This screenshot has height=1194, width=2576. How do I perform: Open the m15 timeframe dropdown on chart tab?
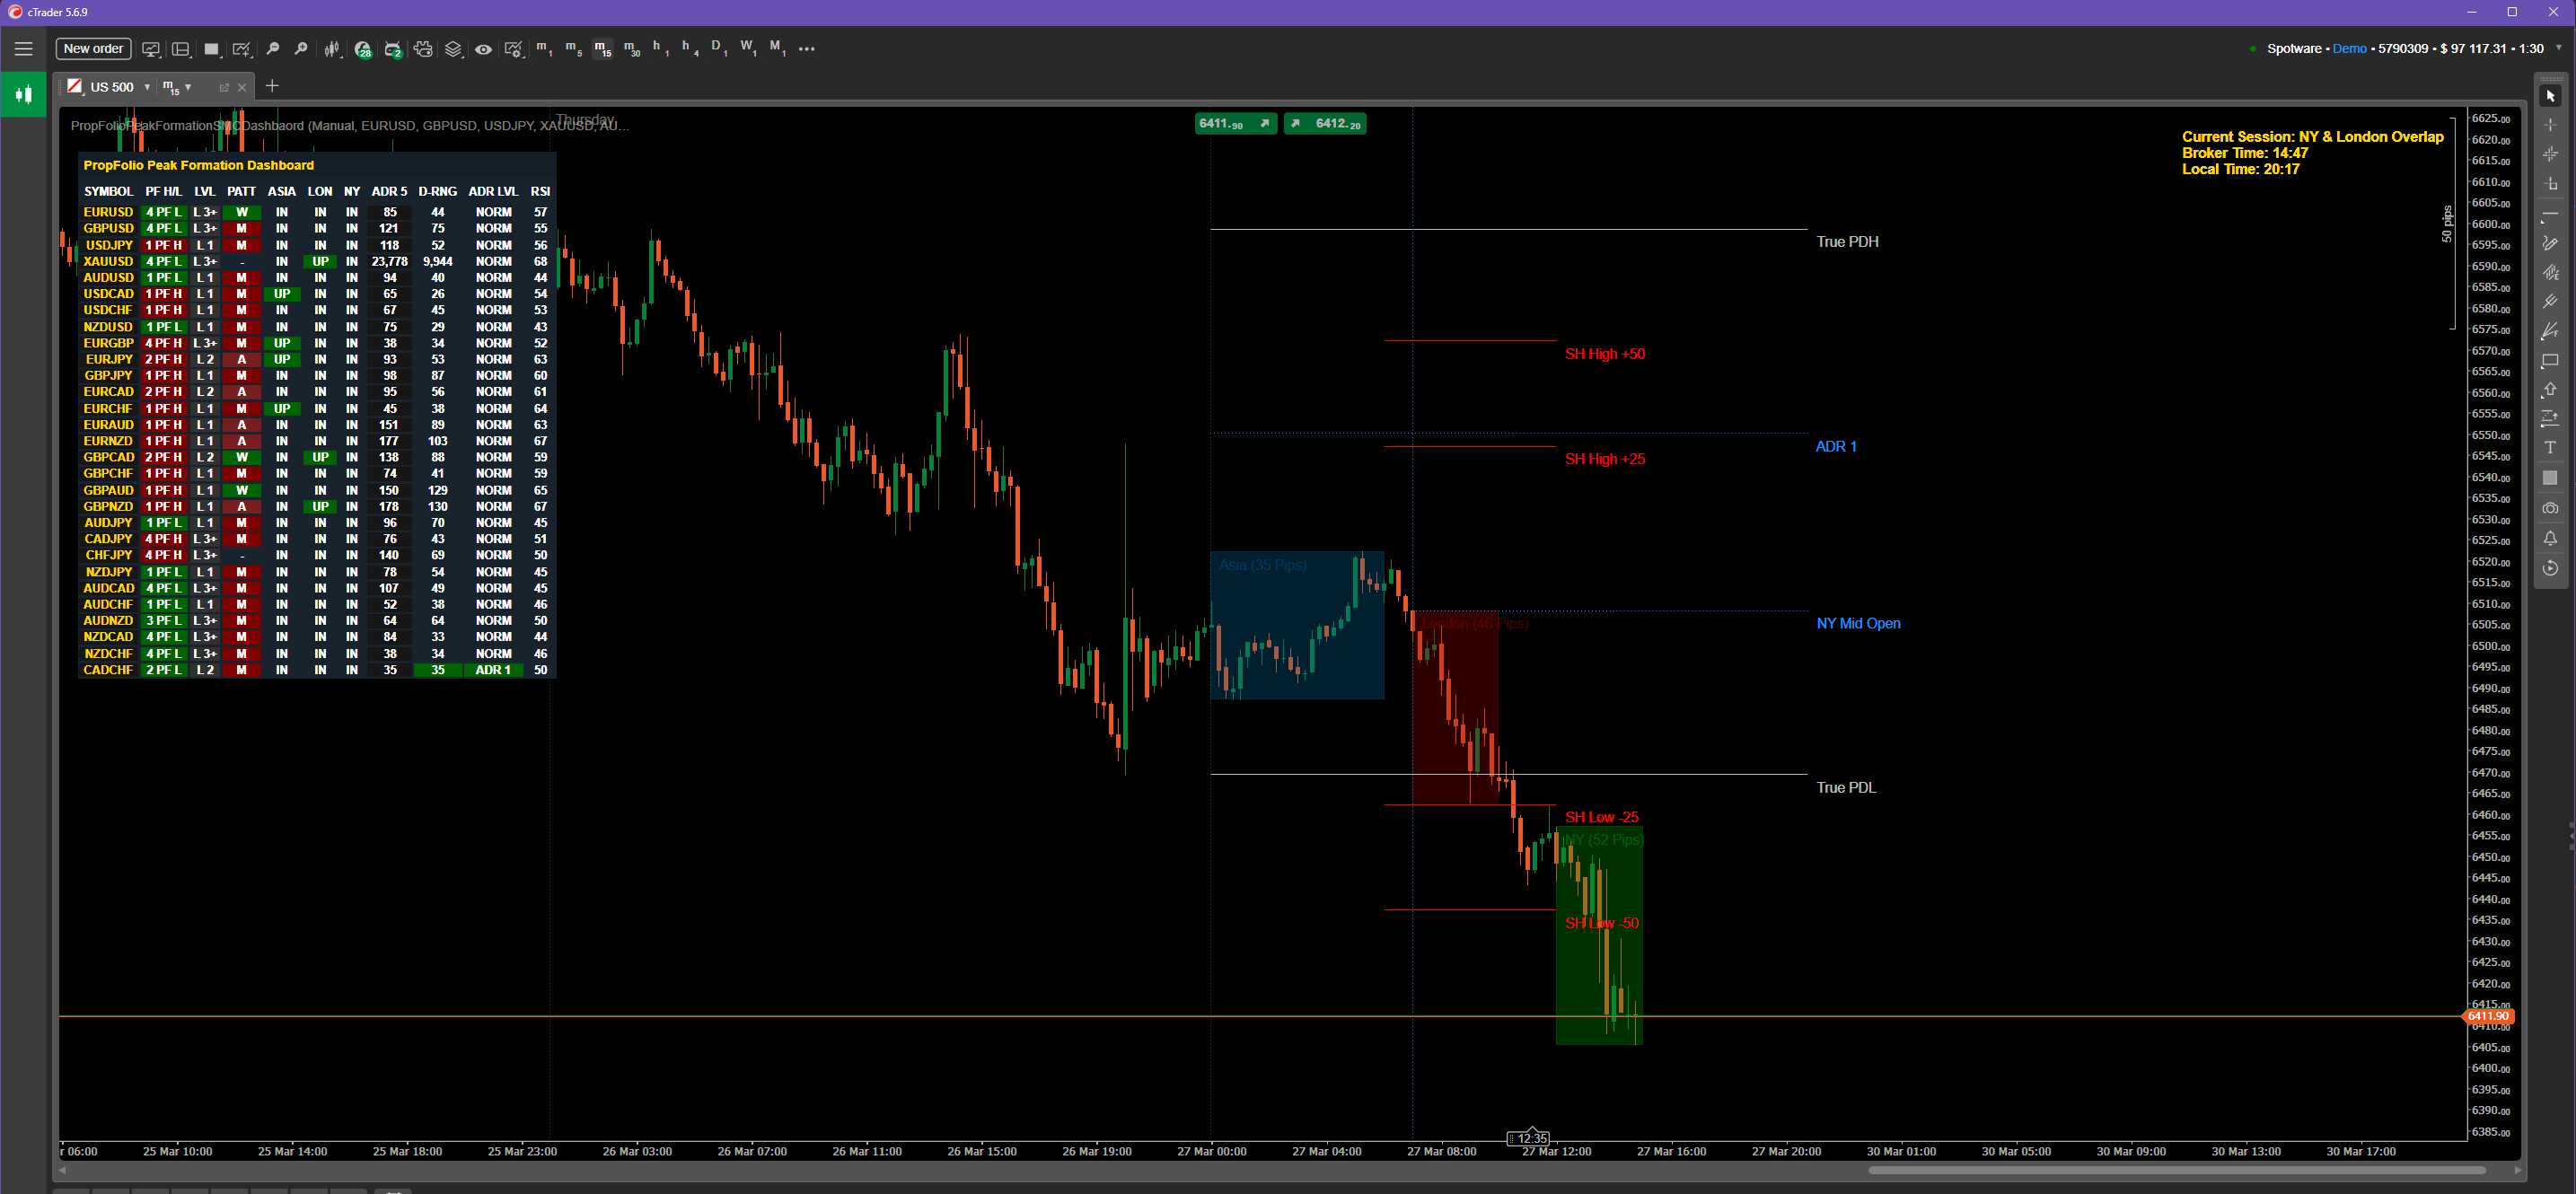(x=188, y=87)
